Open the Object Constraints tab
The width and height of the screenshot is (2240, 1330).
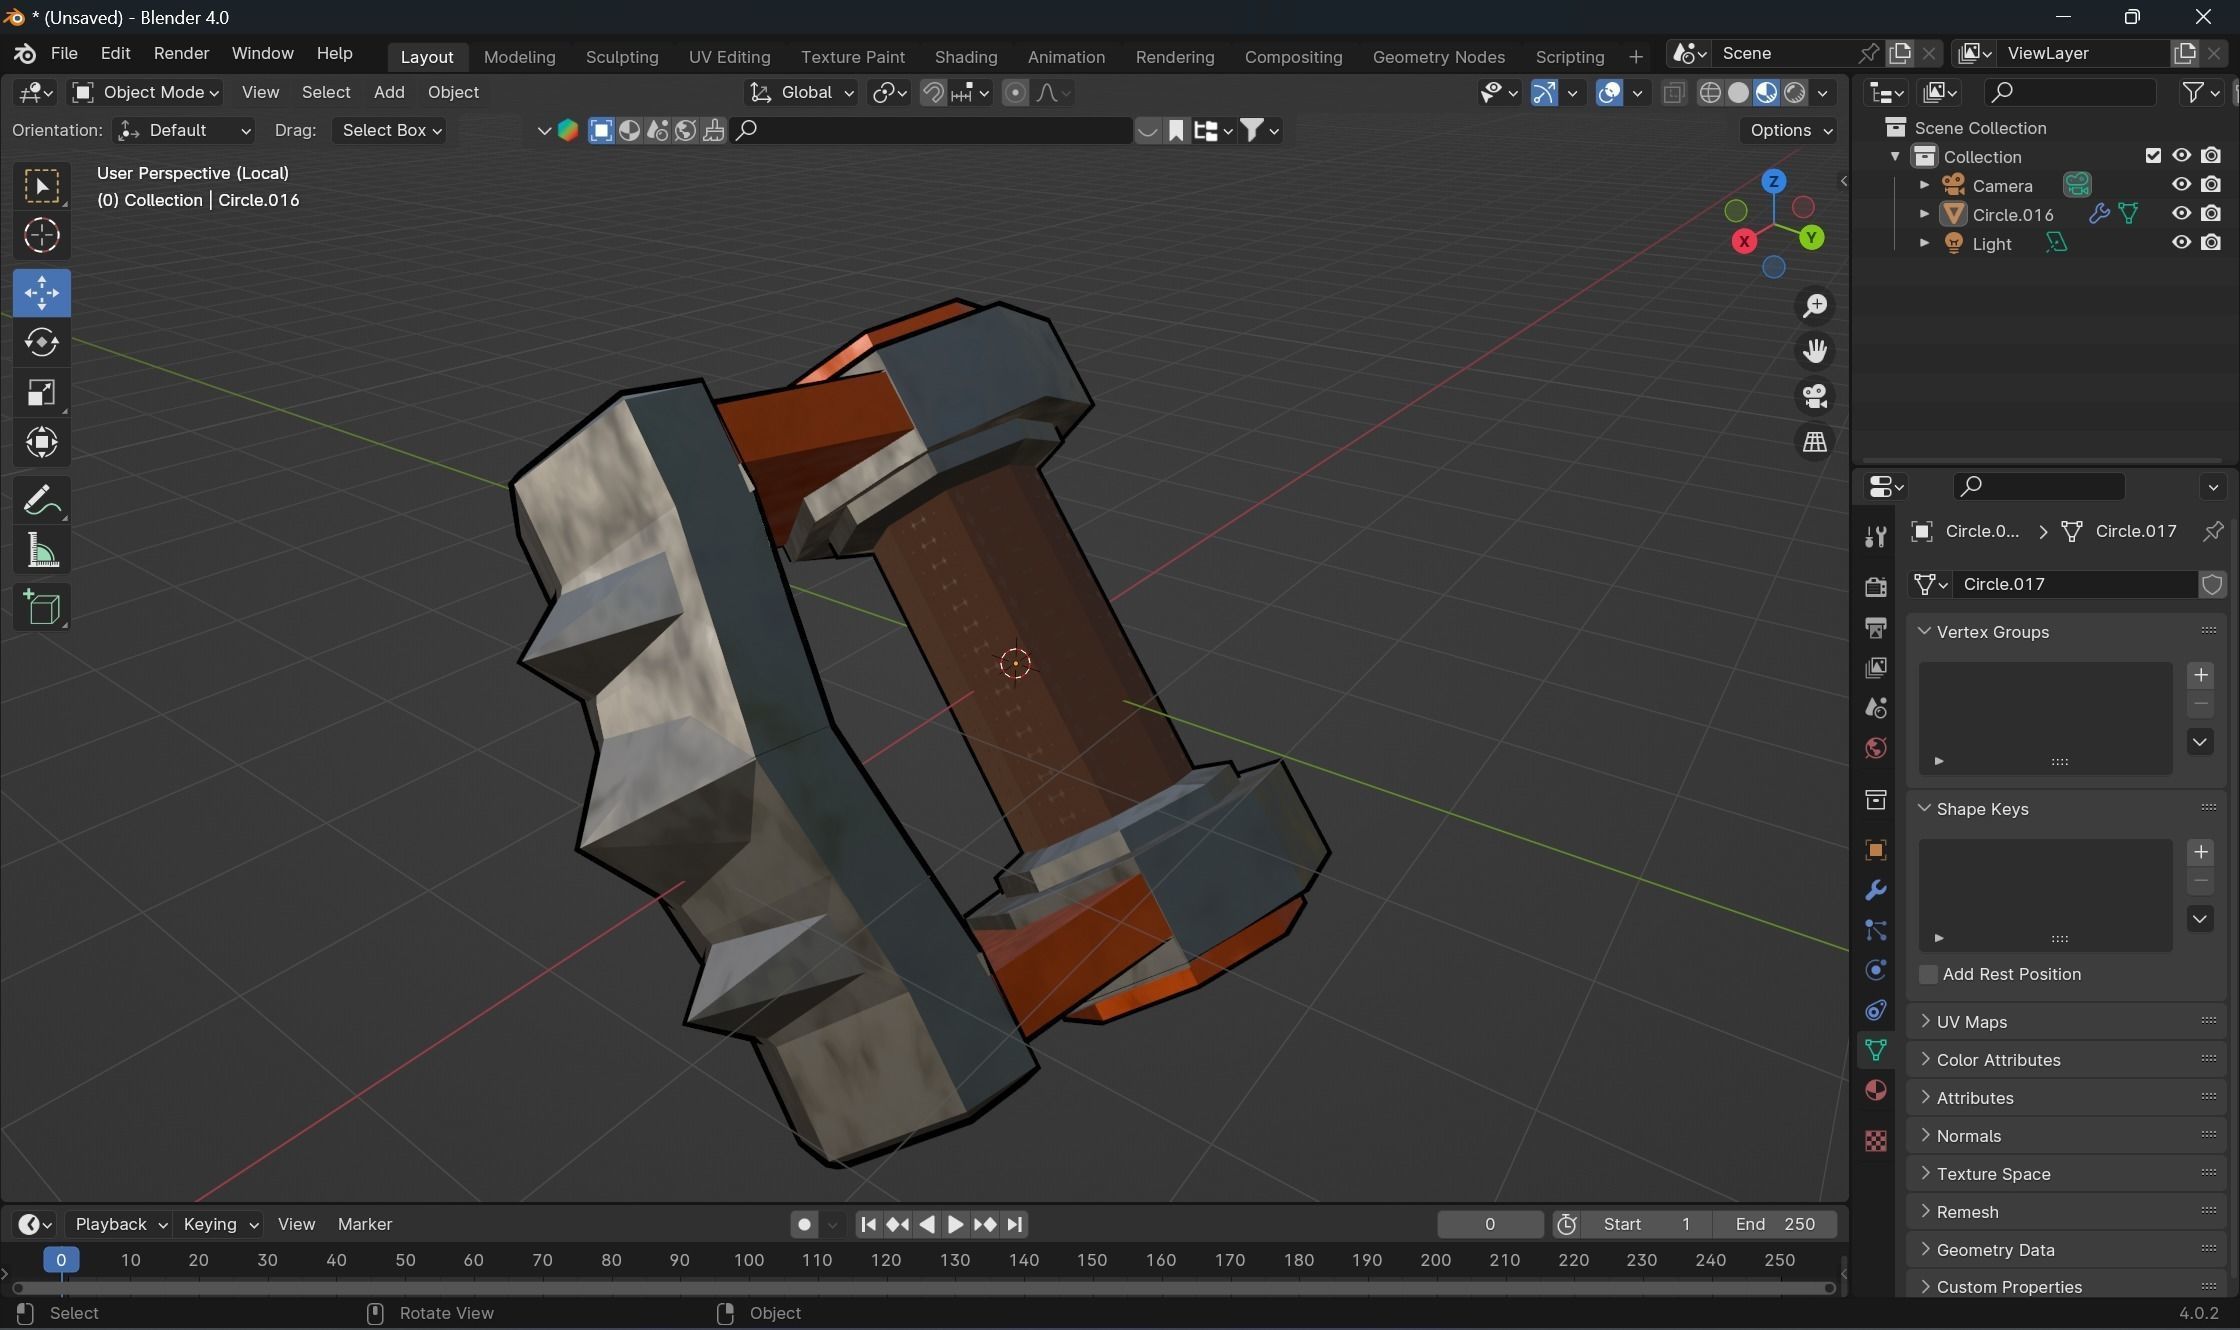[x=1875, y=1010]
